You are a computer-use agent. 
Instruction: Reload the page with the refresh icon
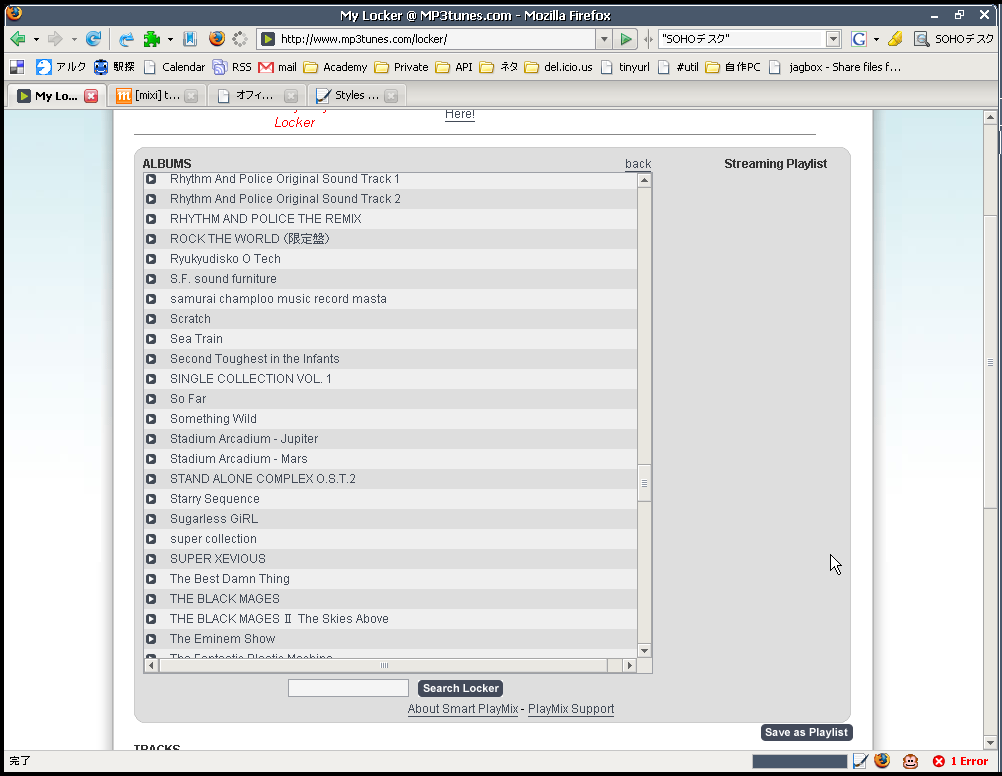click(x=93, y=39)
